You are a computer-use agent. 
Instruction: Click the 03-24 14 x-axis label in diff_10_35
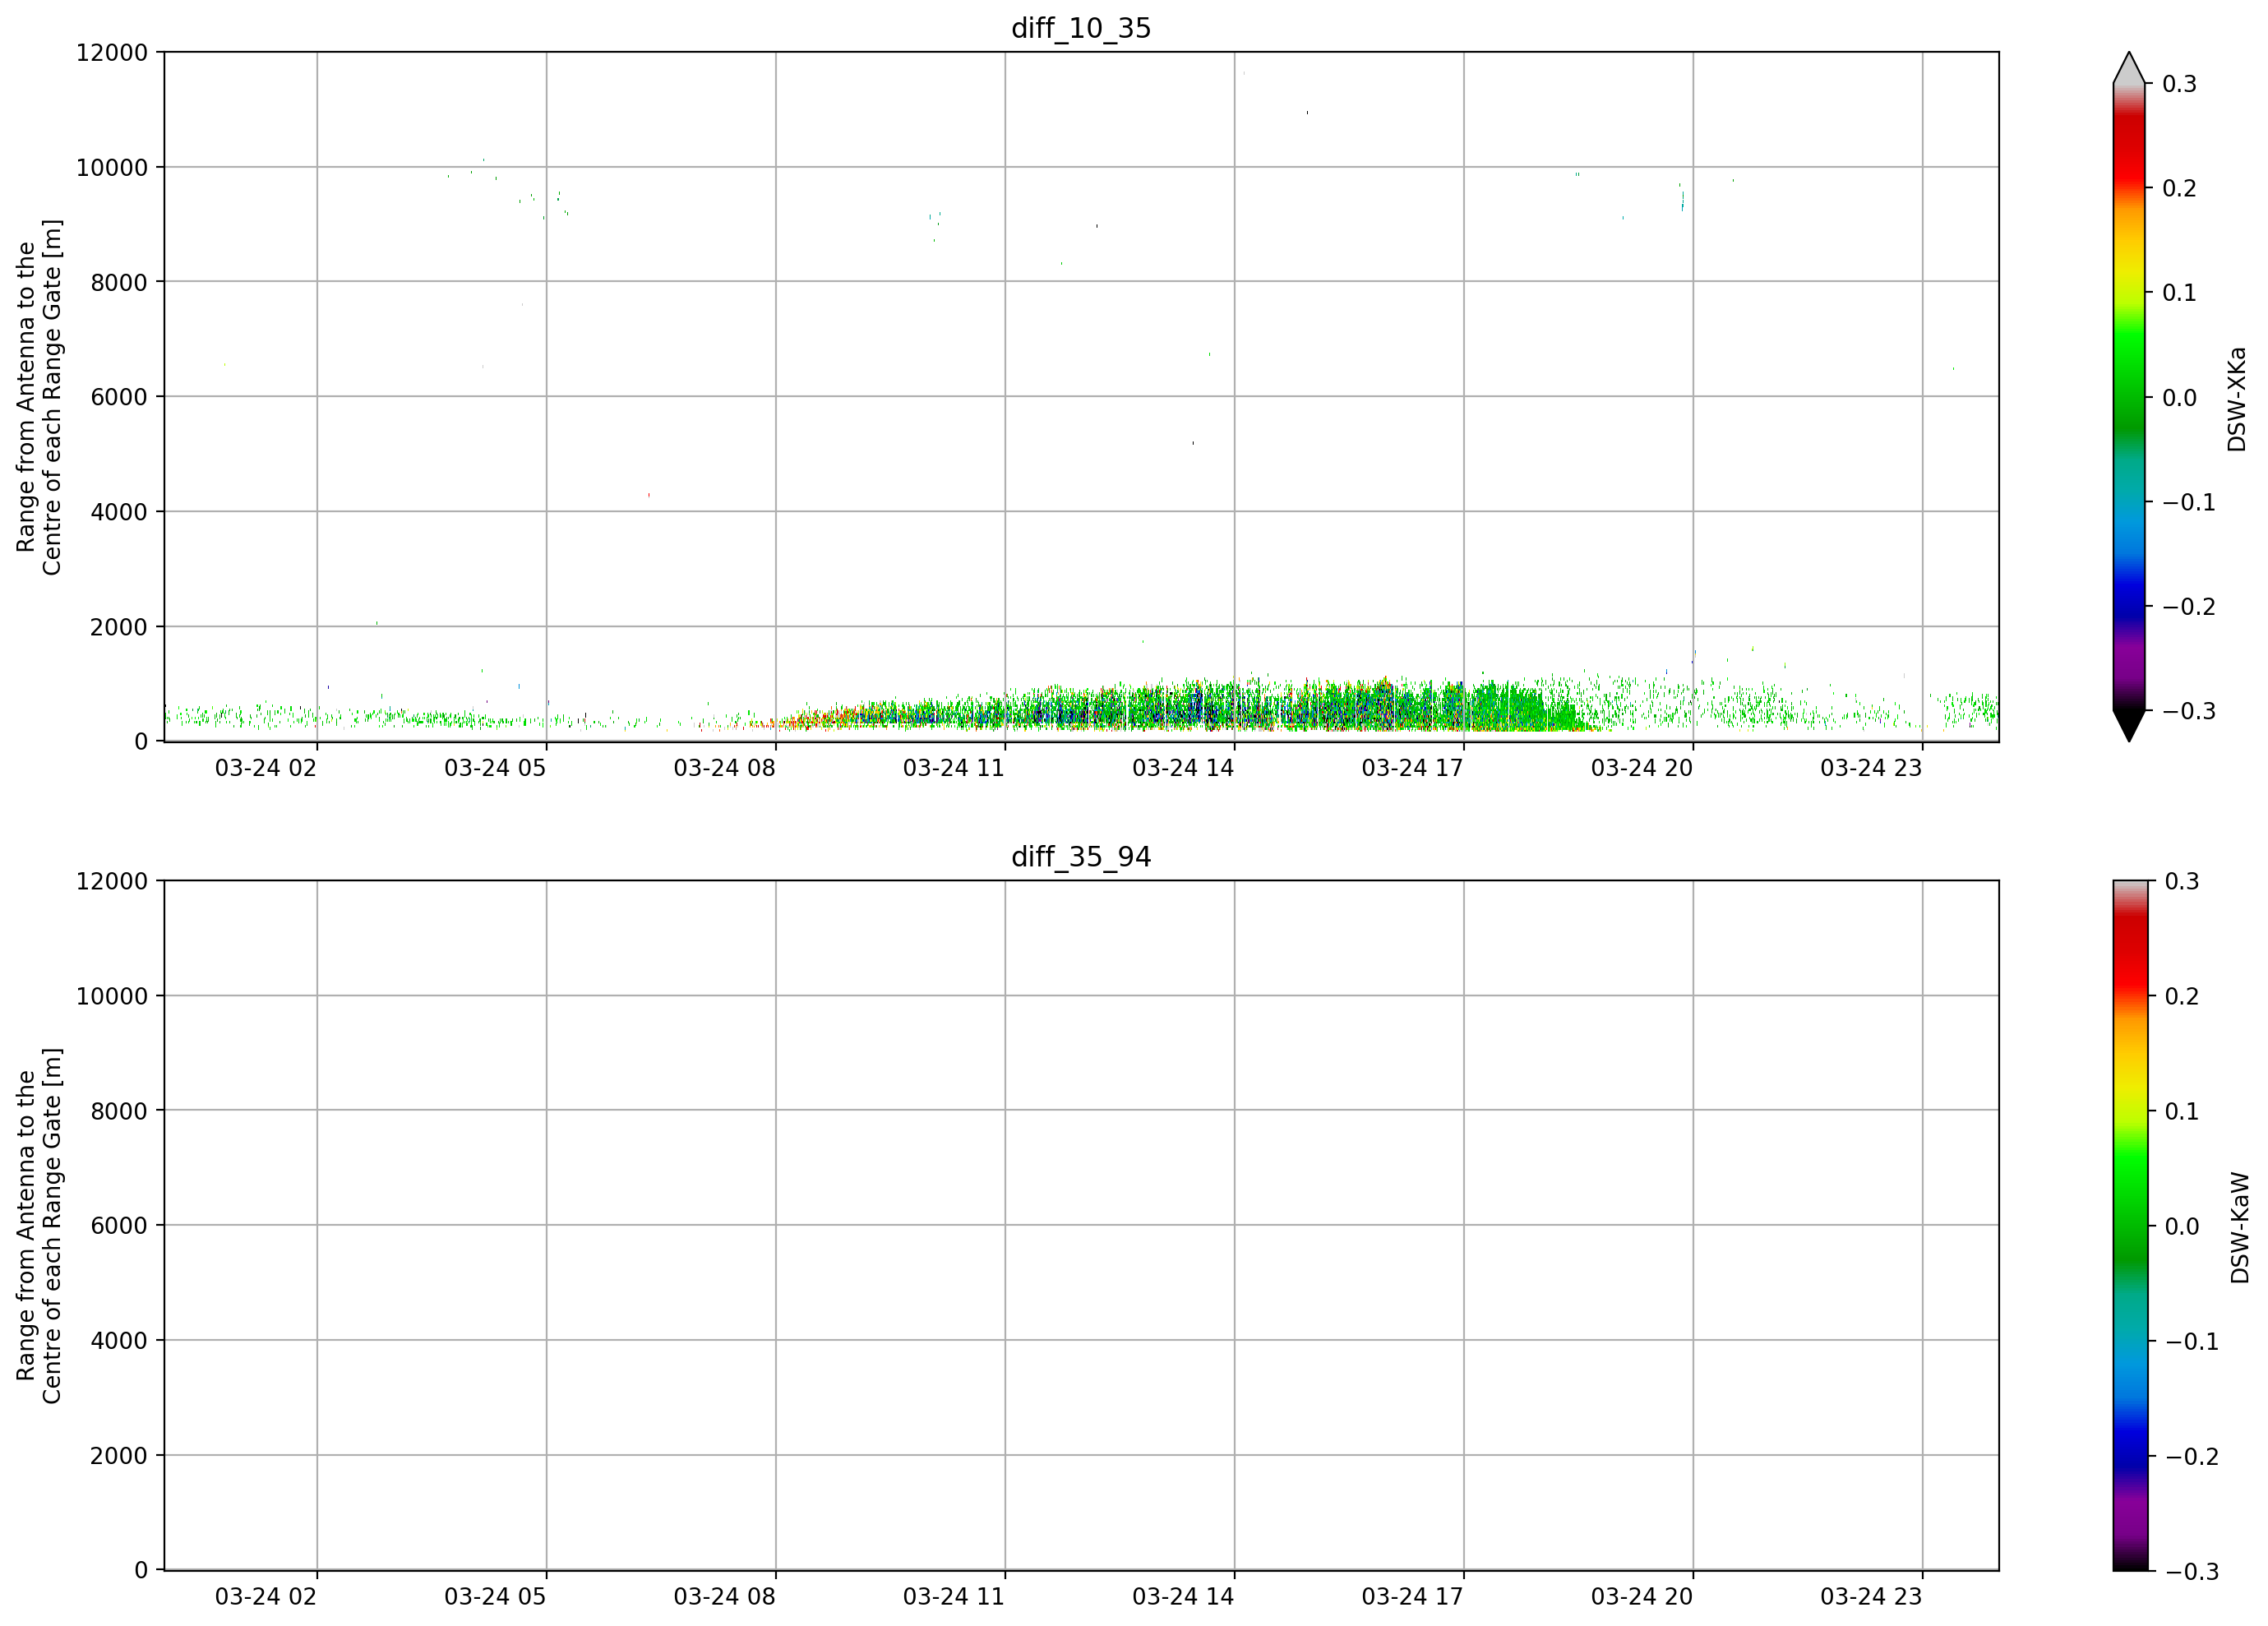(1183, 768)
